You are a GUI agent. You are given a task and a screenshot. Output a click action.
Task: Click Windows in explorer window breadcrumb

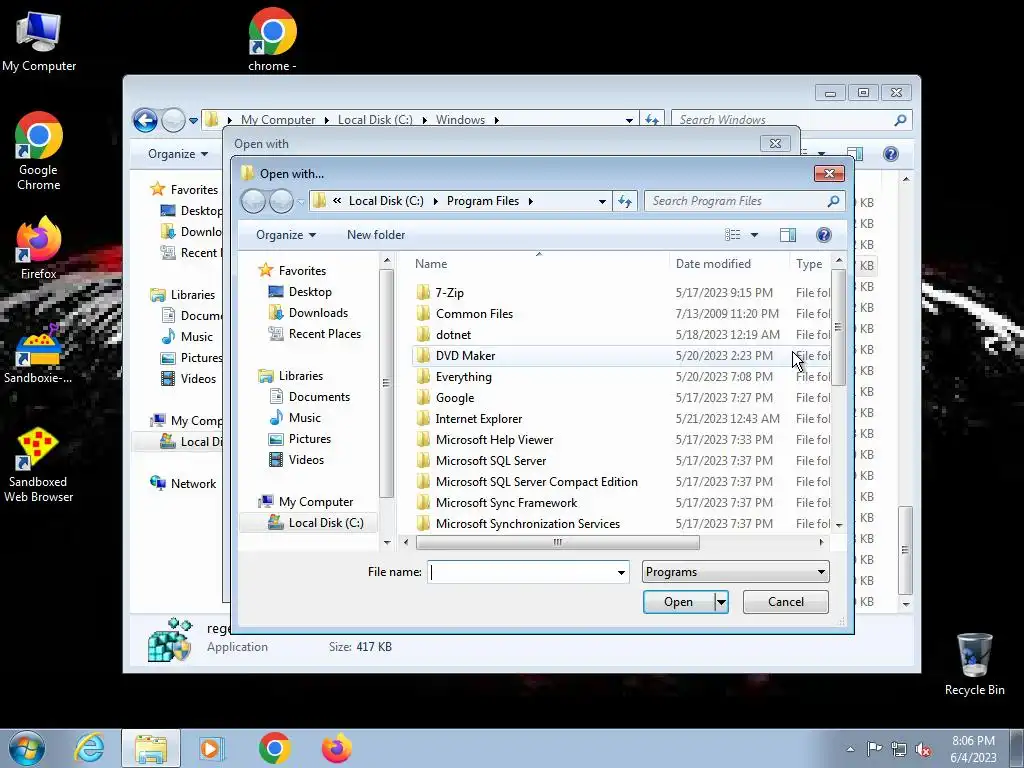coord(460,120)
